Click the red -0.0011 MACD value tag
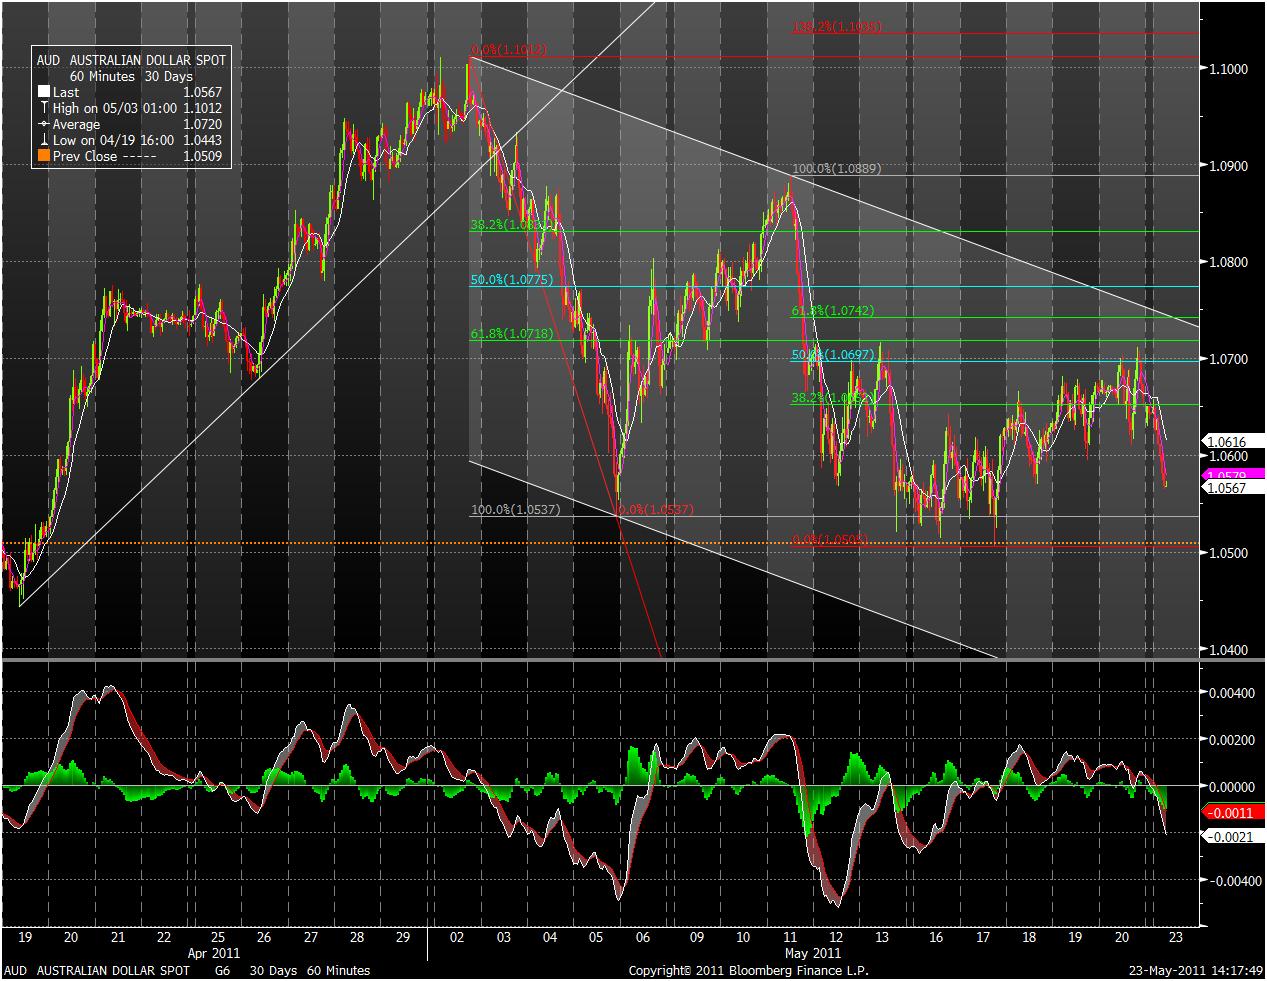The width and height of the screenshot is (1267, 981). point(1229,813)
